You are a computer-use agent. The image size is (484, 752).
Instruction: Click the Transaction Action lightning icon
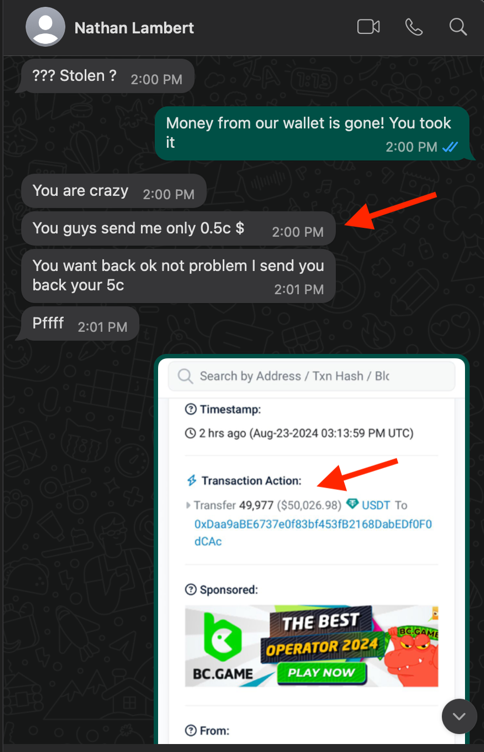pos(191,481)
